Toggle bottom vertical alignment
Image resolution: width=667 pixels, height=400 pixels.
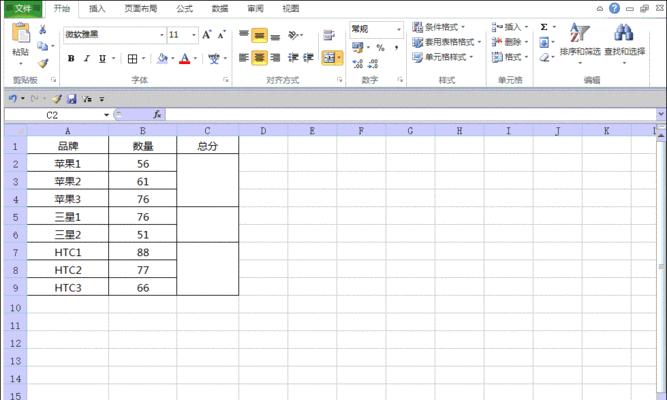(x=275, y=36)
